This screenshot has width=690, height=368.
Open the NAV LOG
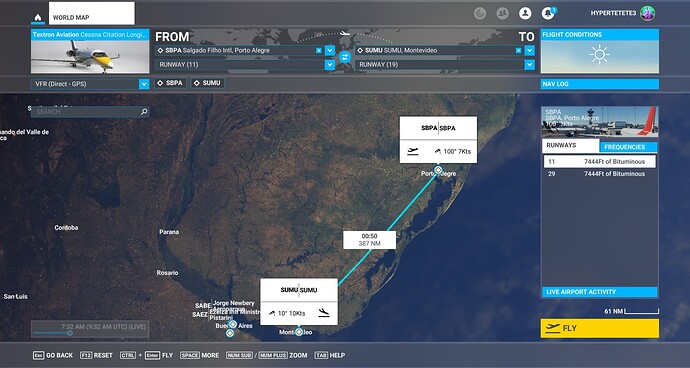(x=599, y=84)
